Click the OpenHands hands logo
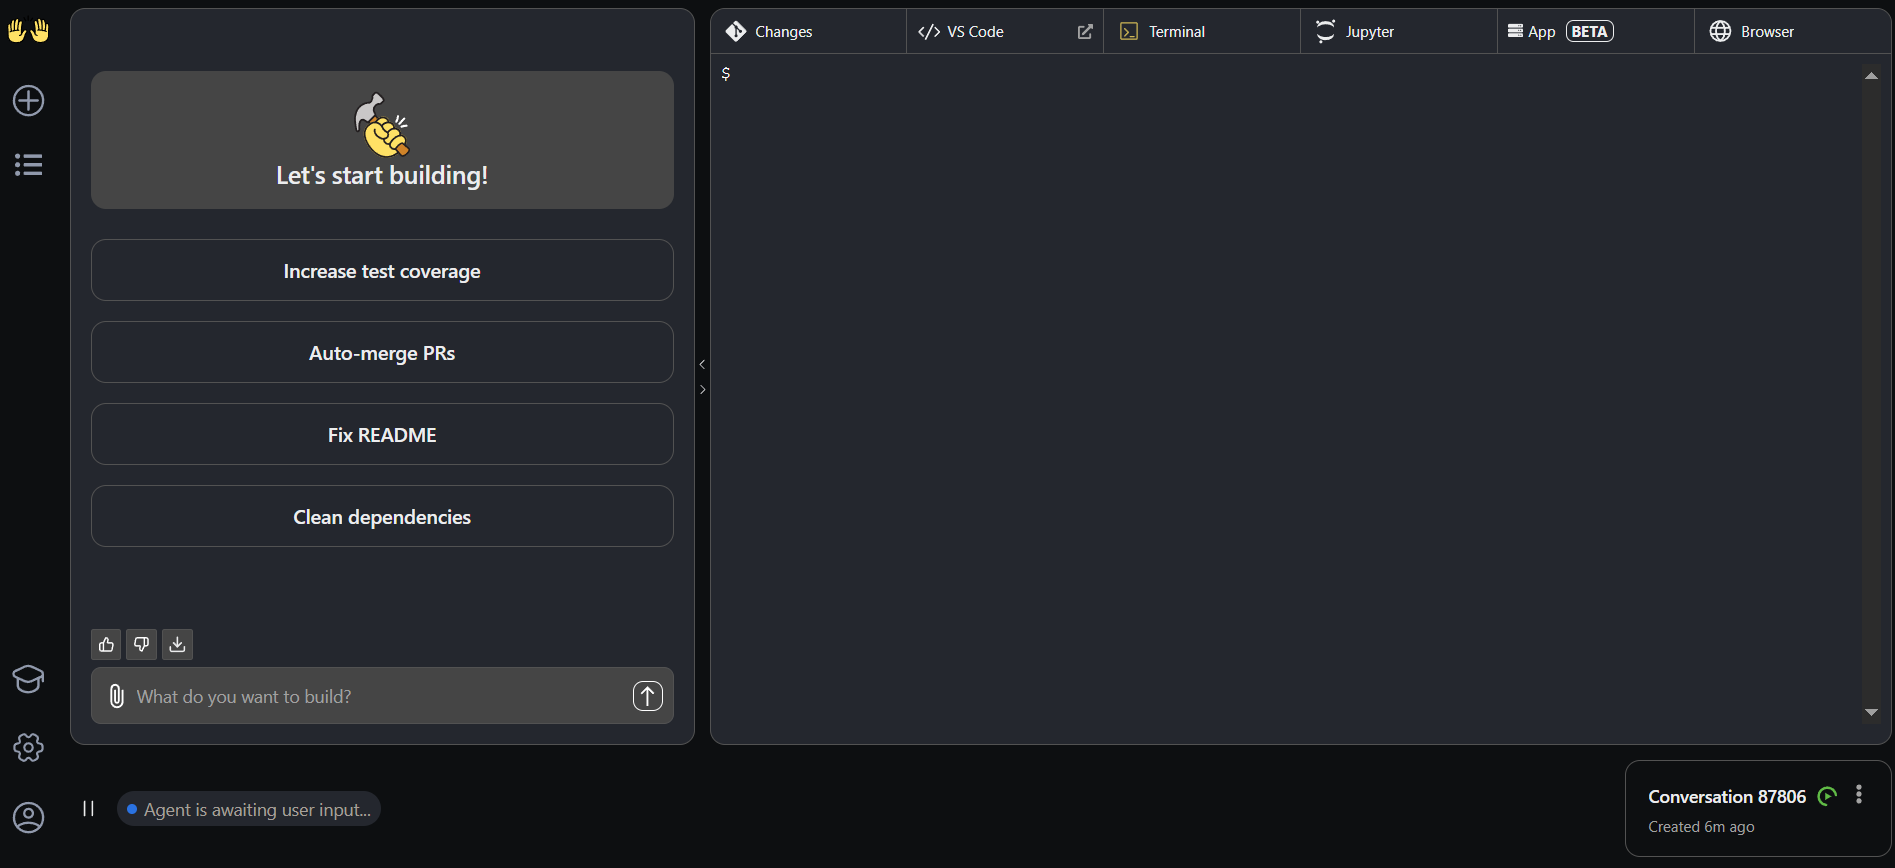 tap(28, 31)
